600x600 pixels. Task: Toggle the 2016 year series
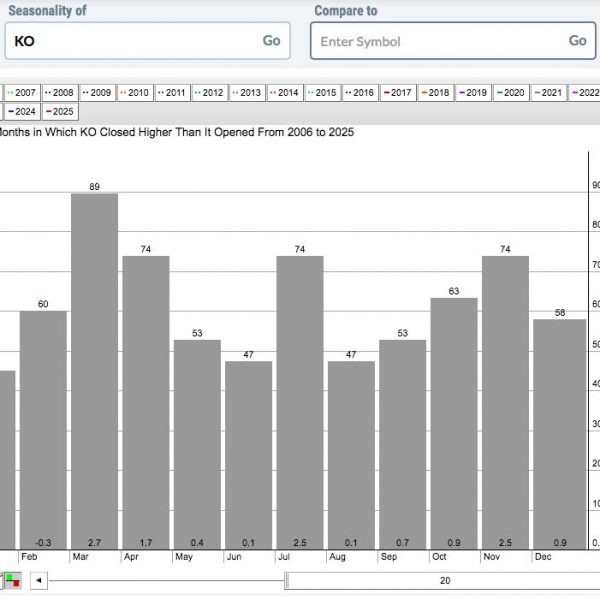360,93
